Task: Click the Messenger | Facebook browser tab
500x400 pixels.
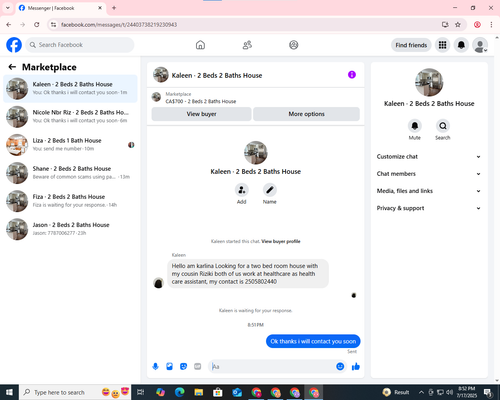Action: pyautogui.click(x=61, y=8)
